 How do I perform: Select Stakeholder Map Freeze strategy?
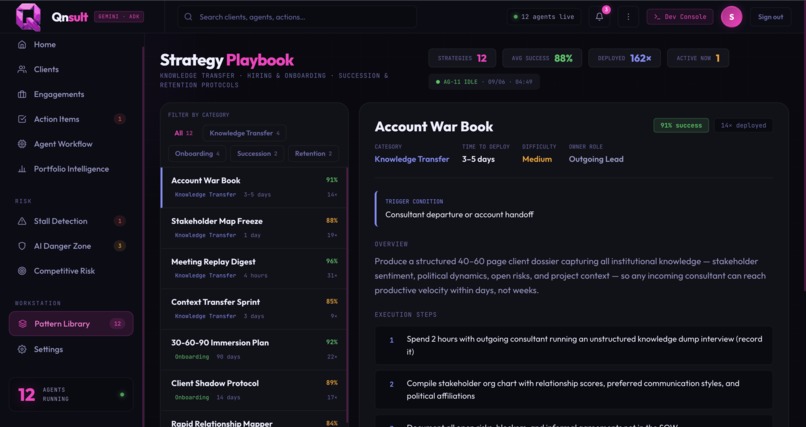coord(254,228)
